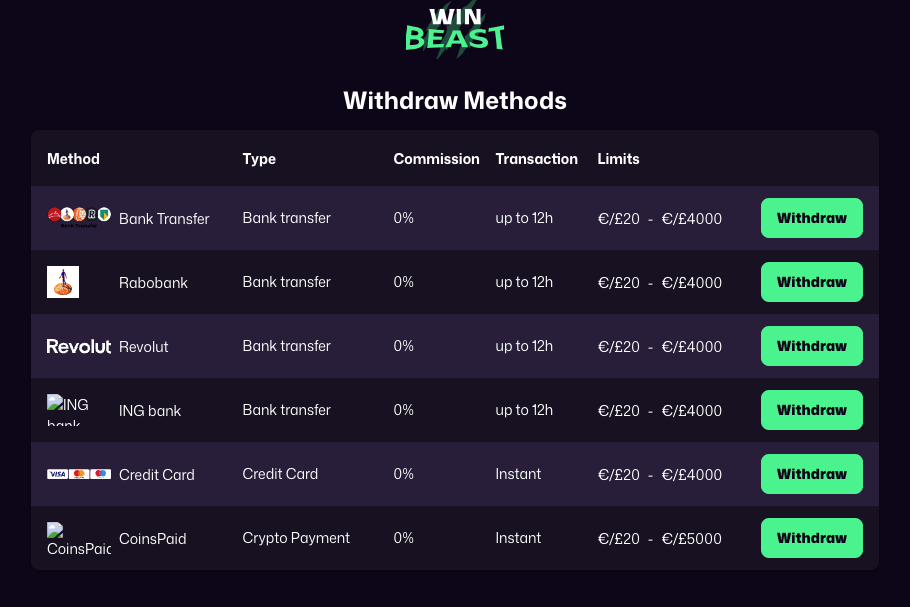This screenshot has width=910, height=607.
Task: Click the Transaction column header
Action: click(536, 158)
